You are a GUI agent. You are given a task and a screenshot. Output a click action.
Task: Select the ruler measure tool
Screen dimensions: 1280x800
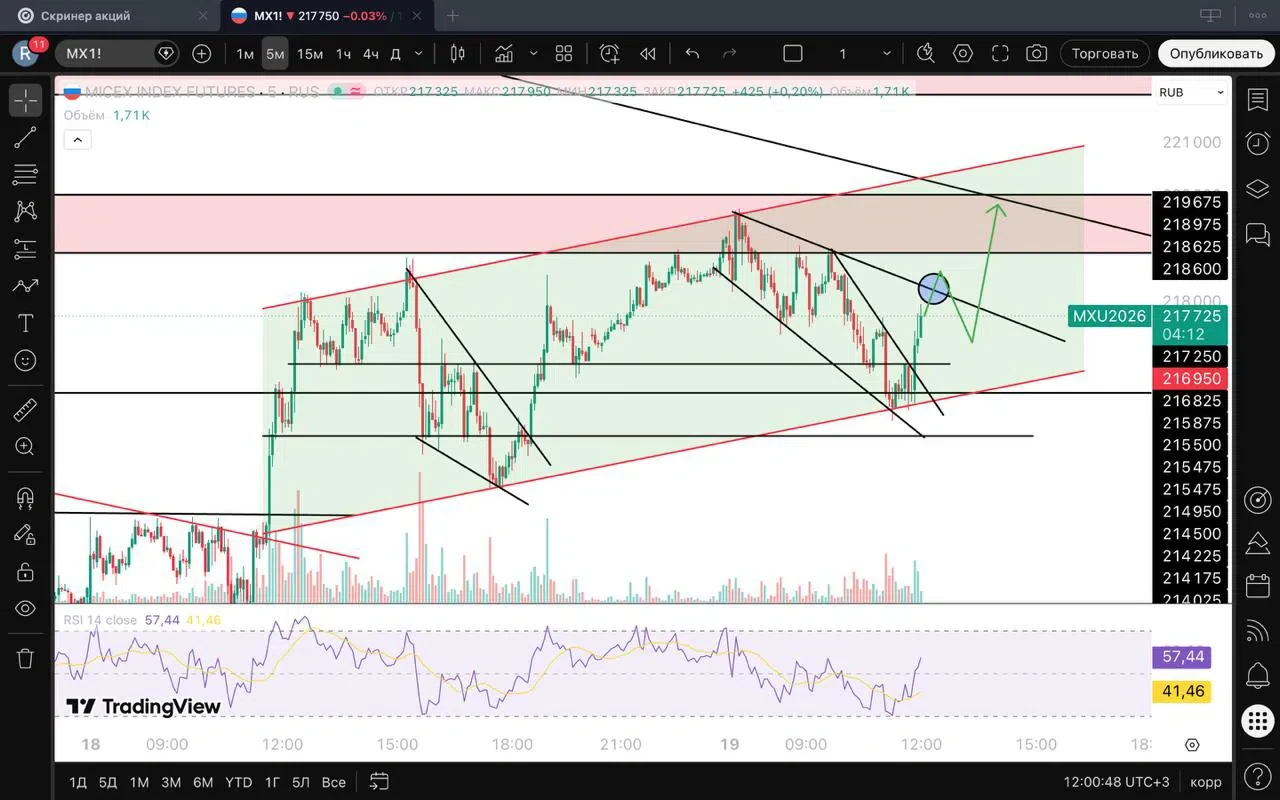25,410
